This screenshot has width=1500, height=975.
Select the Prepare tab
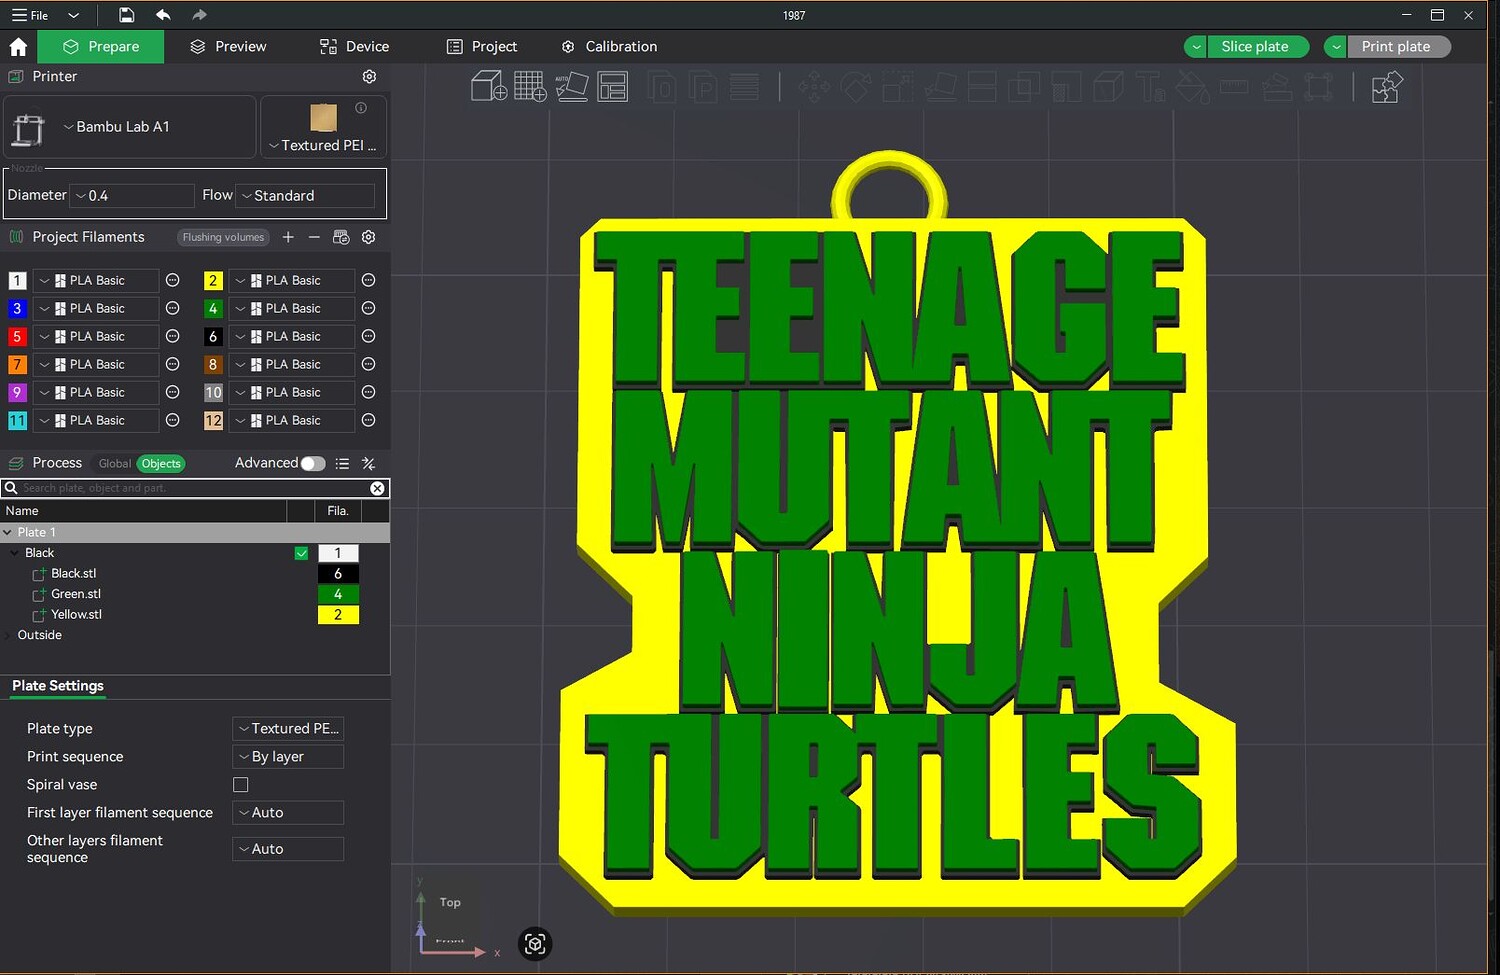coord(101,47)
